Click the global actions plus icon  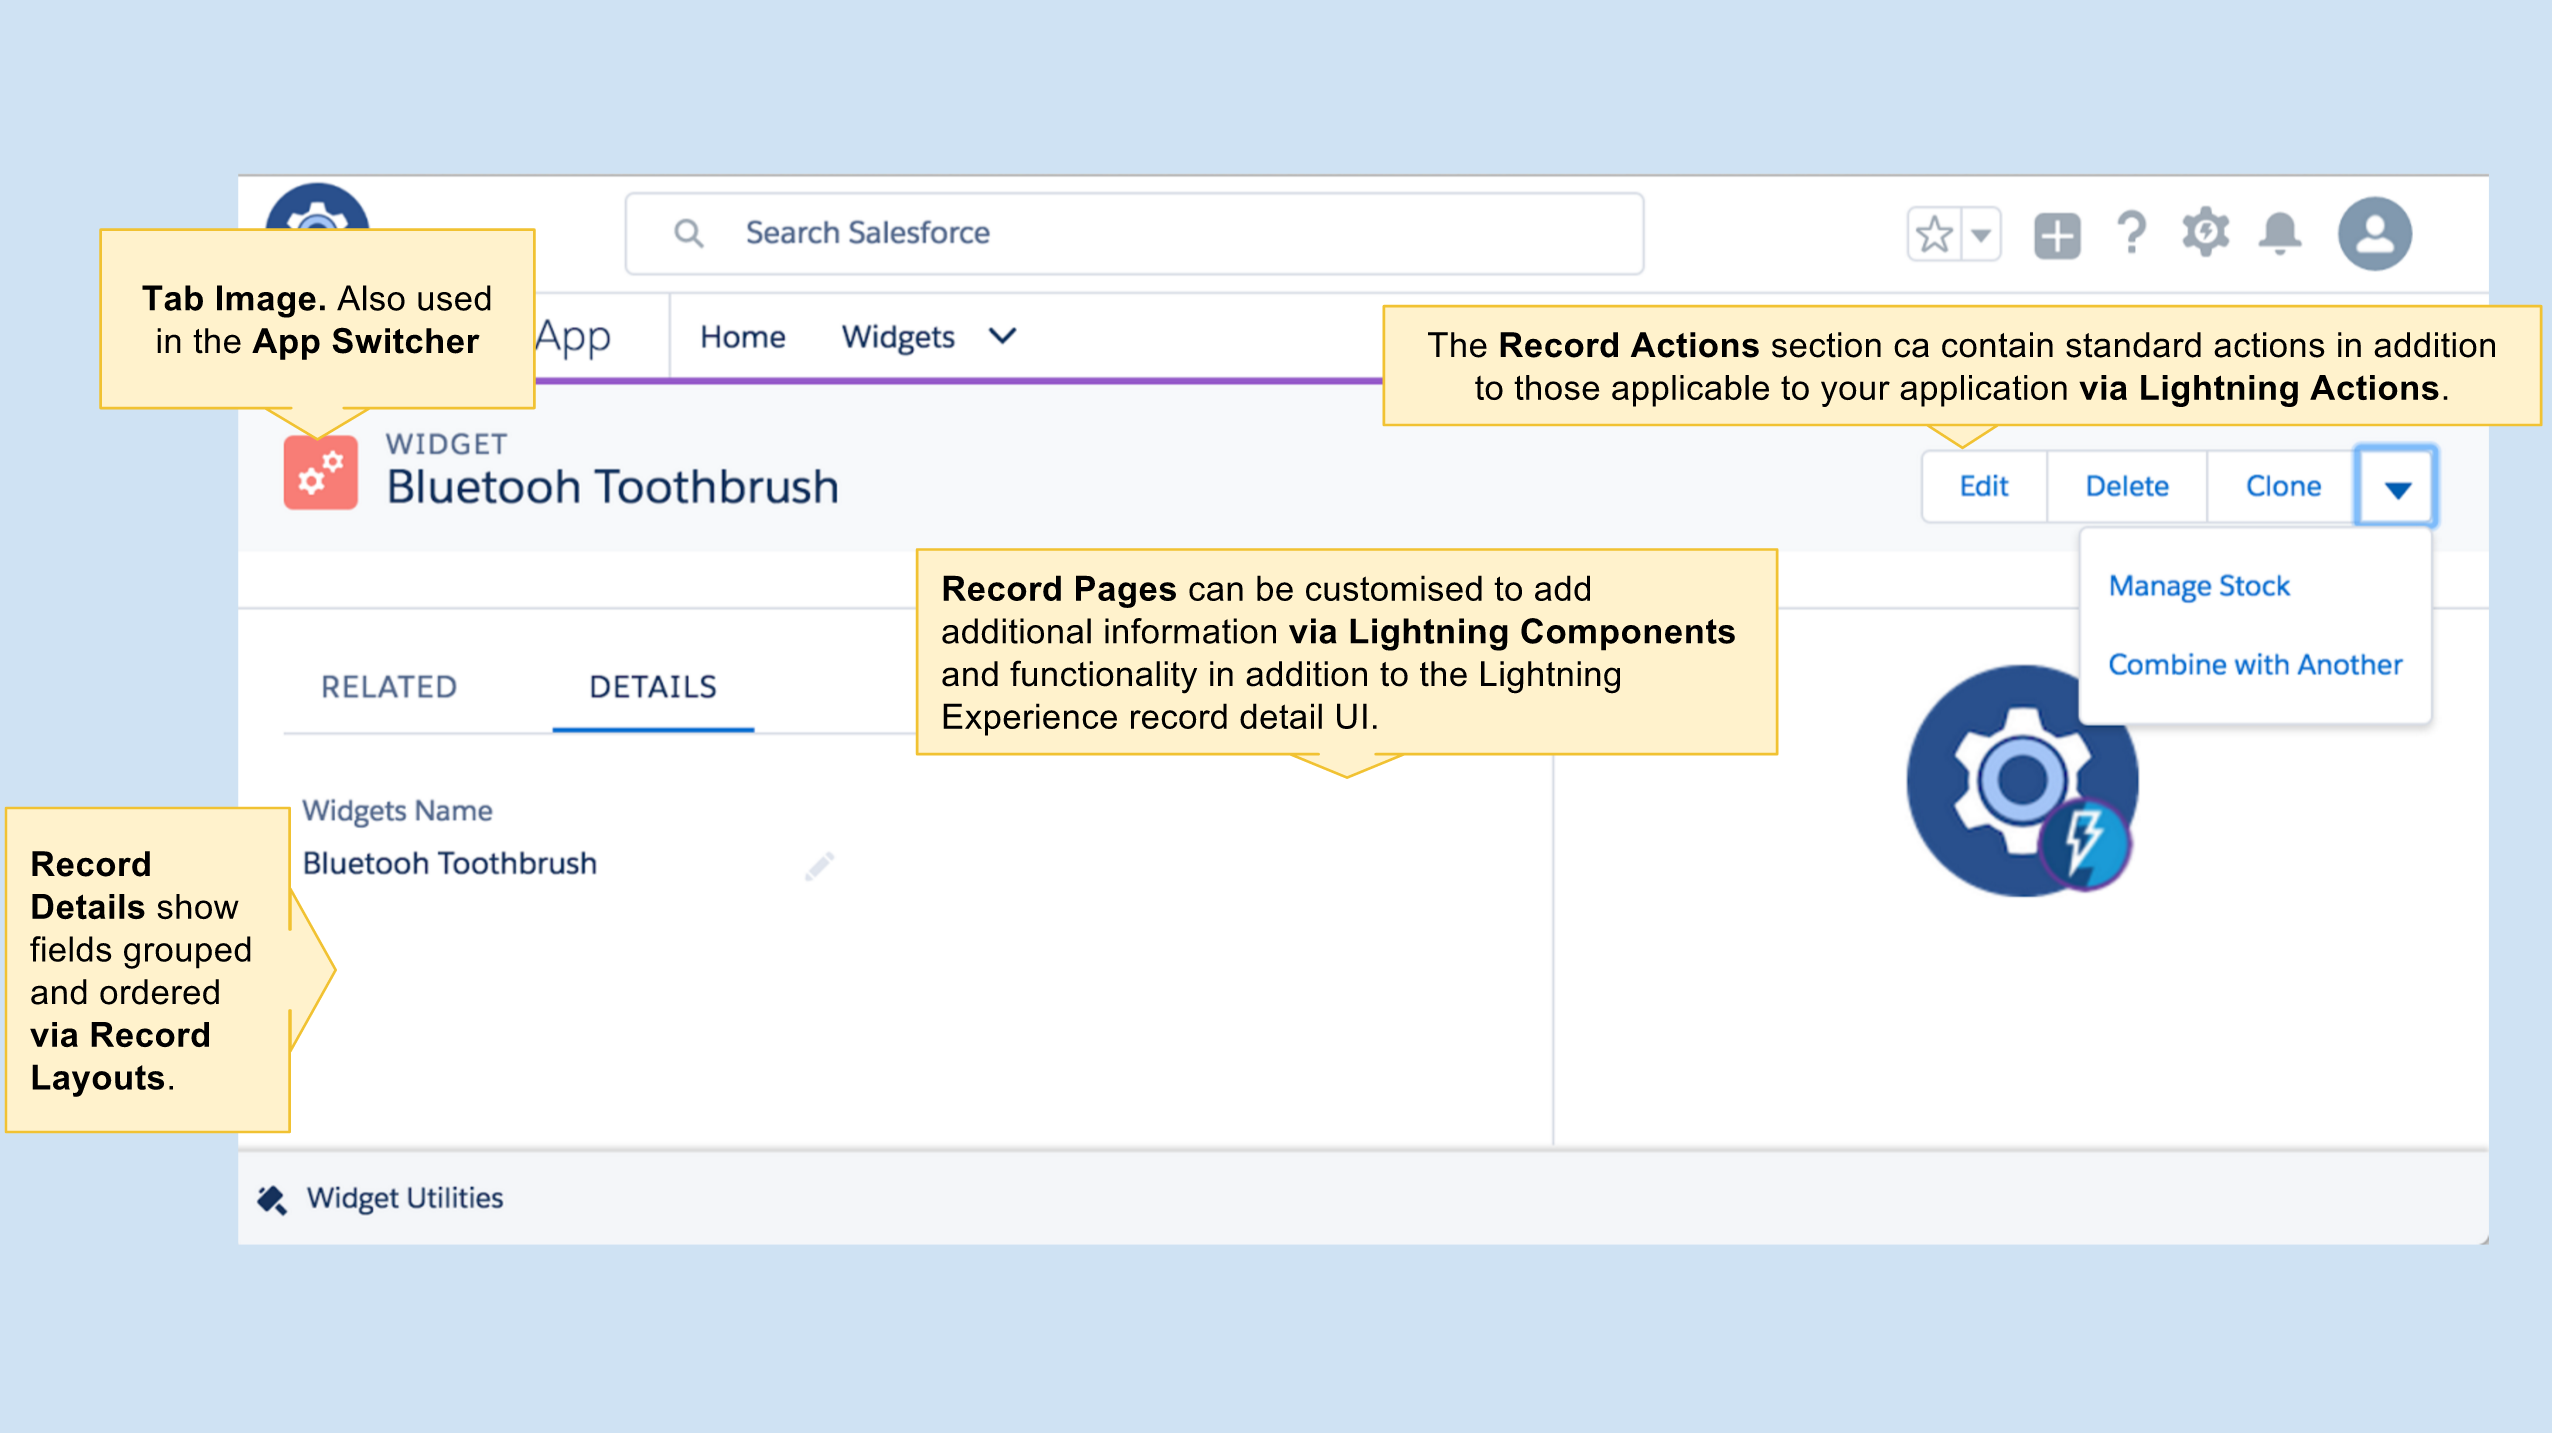pos(2057,236)
